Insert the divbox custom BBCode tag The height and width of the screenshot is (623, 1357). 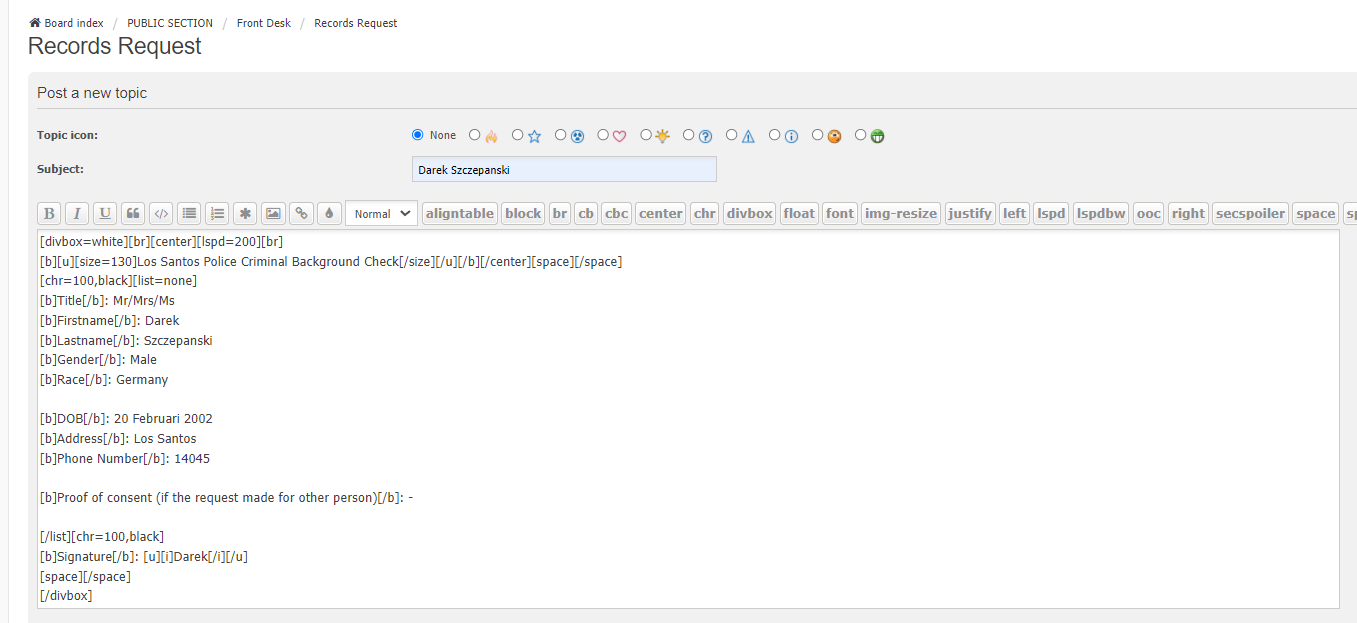click(x=749, y=213)
